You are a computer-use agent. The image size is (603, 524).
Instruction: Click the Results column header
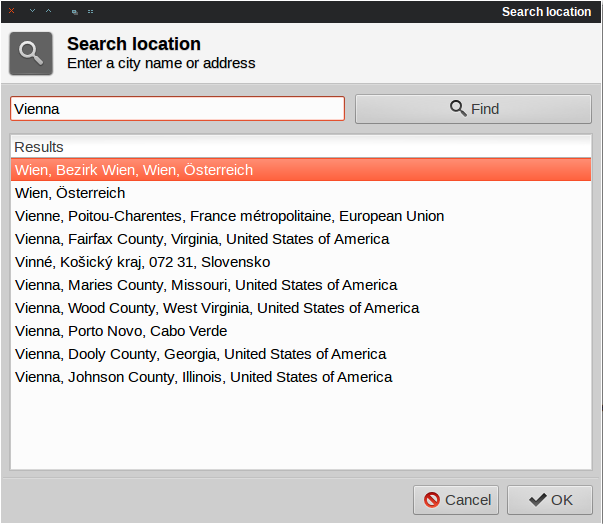301,147
